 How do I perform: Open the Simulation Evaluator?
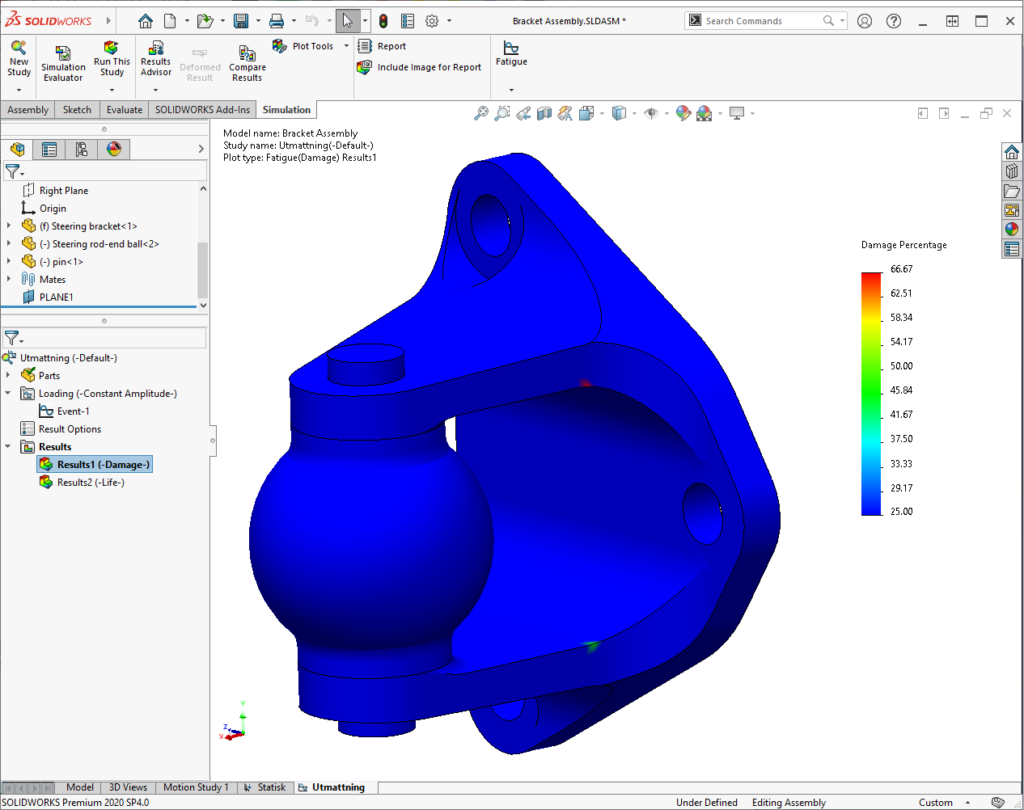click(x=63, y=55)
